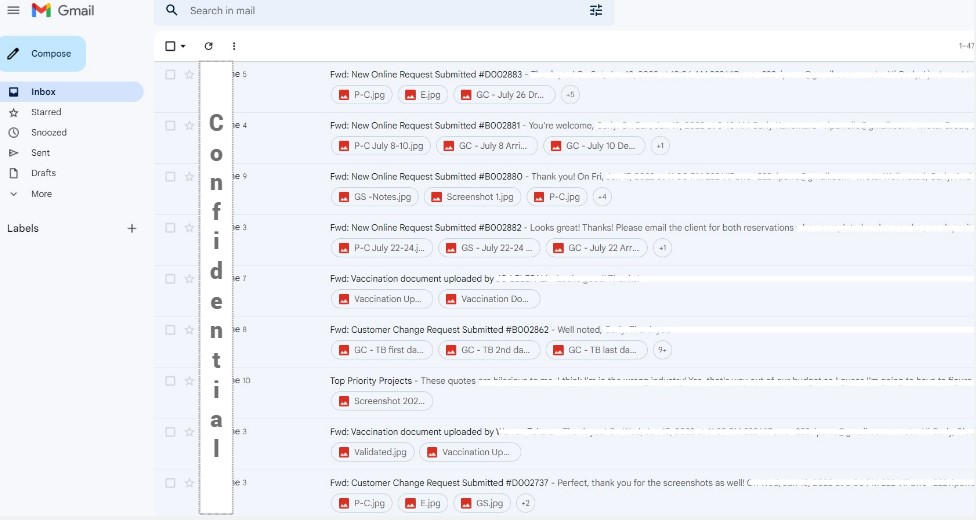
Task: Toggle the select-all checkbox in toolbar
Action: tap(170, 46)
